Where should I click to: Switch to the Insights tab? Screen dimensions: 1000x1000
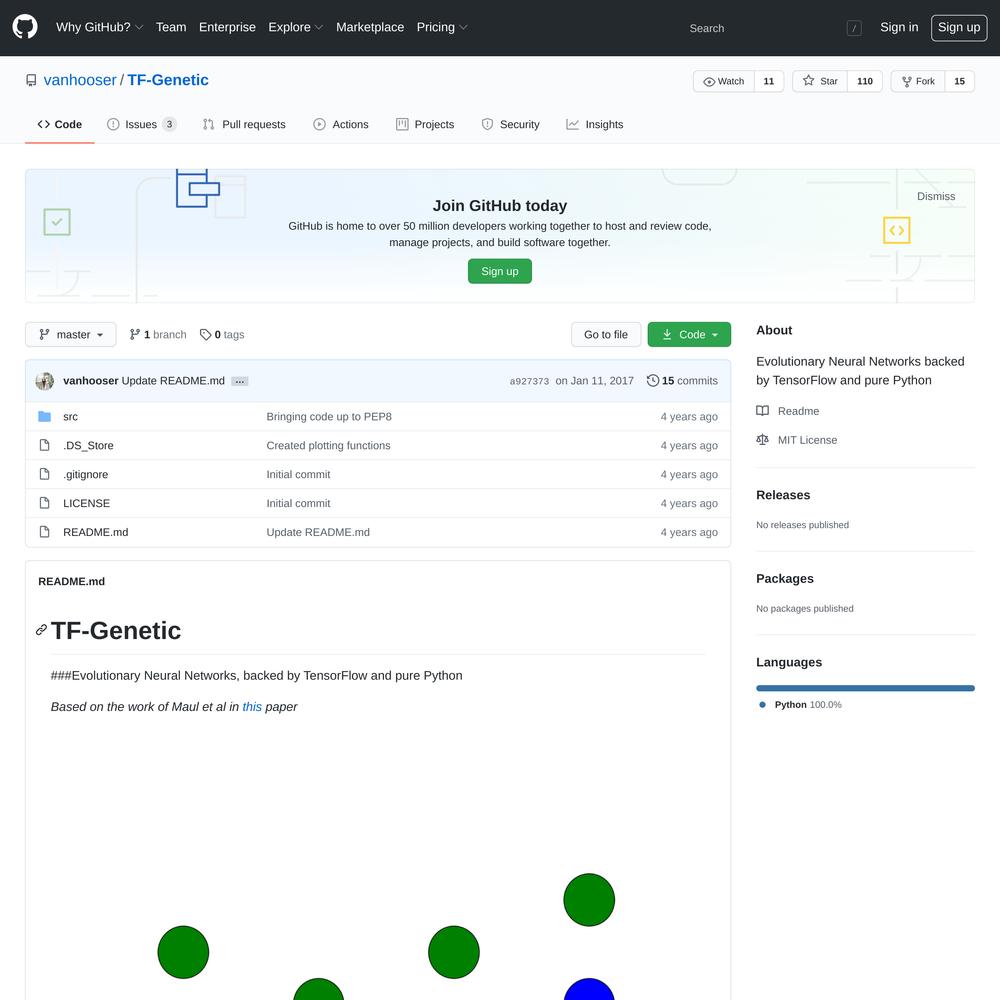click(x=594, y=124)
